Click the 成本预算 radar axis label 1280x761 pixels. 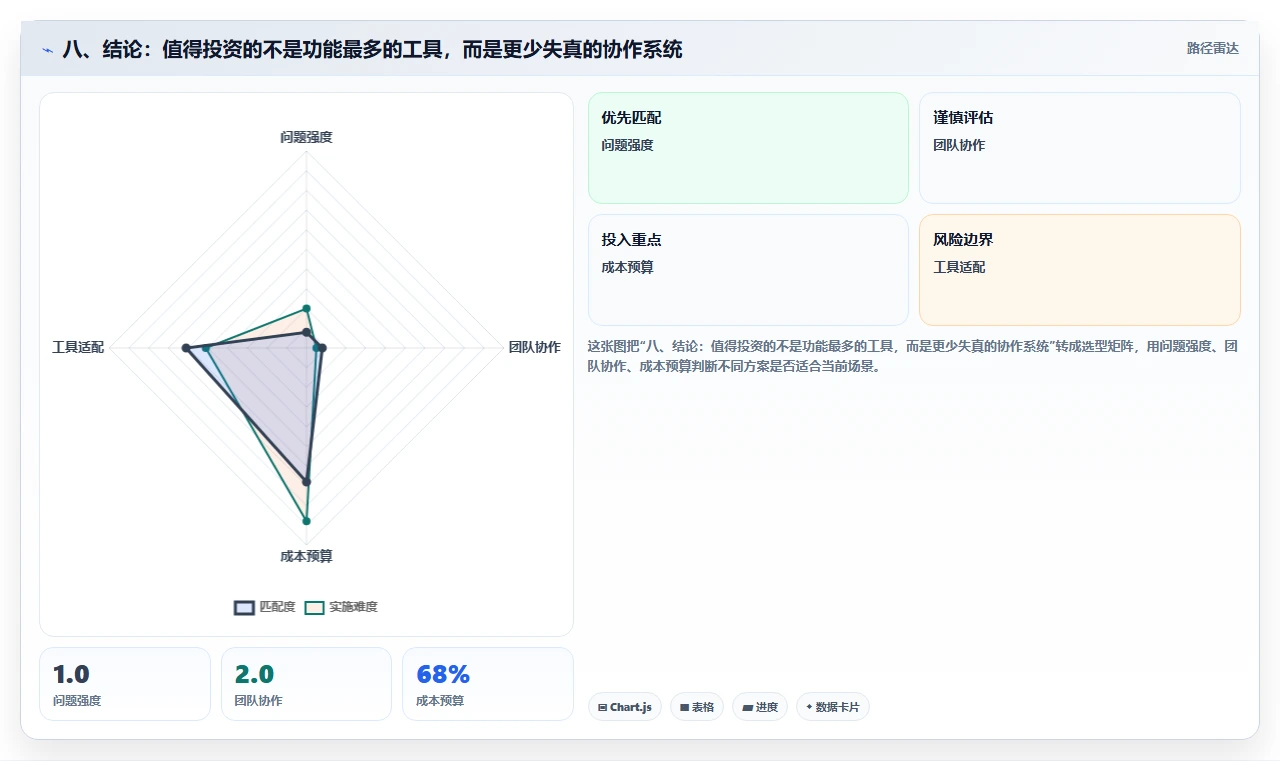point(306,556)
